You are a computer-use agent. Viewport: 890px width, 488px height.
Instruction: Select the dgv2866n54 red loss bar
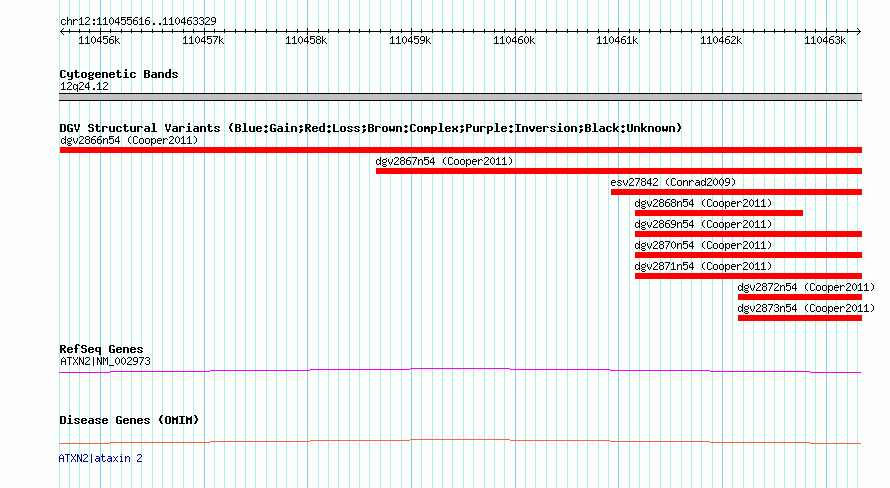click(x=460, y=150)
